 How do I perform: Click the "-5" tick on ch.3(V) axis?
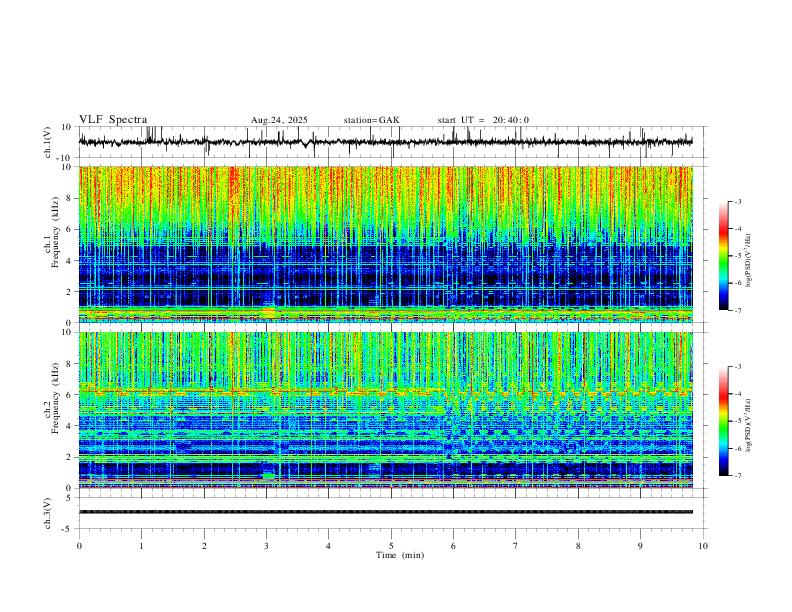tap(67, 529)
